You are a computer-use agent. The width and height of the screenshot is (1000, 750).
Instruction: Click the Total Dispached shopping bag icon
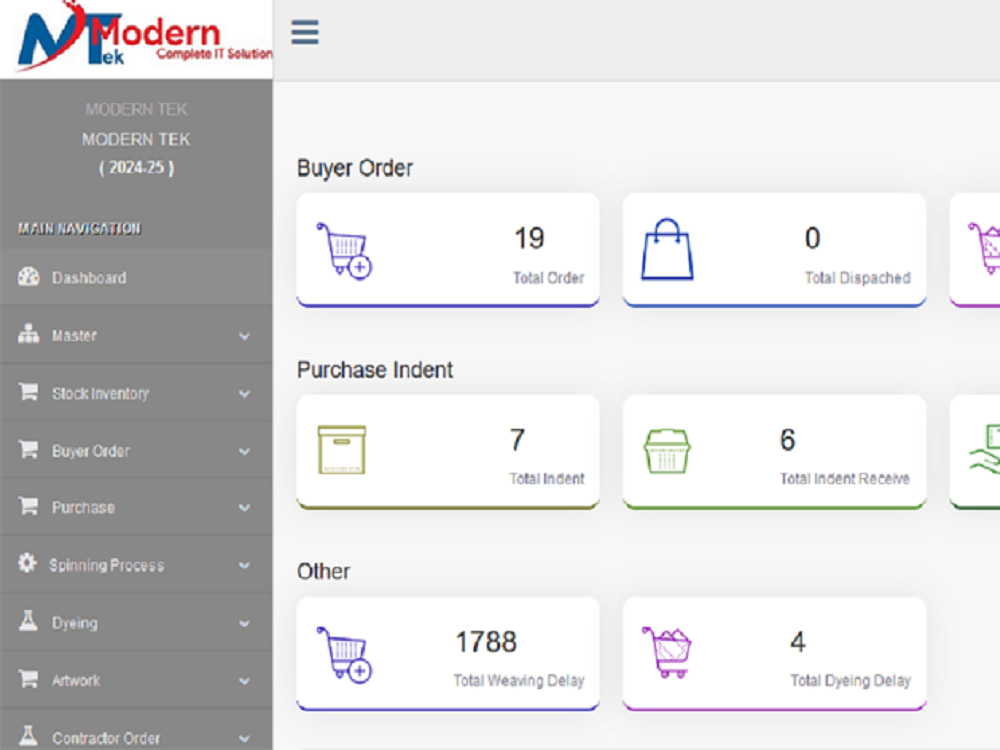tap(667, 249)
